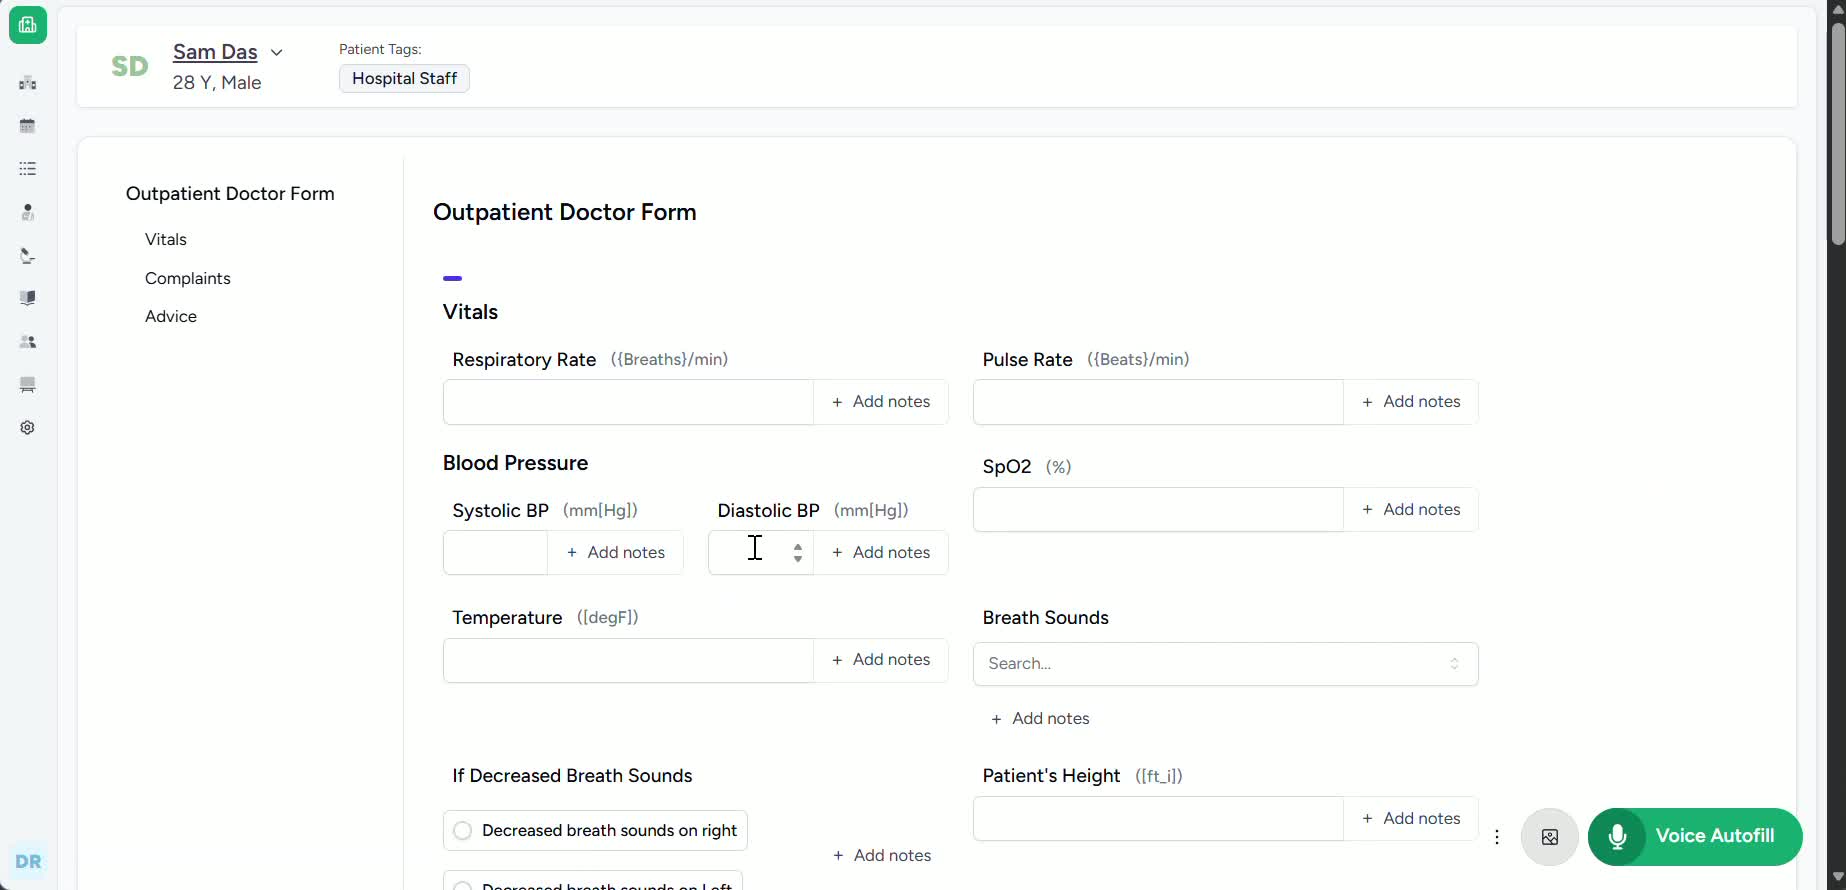The height and width of the screenshot is (890, 1846).
Task: Click the DR user avatar
Action: pos(28,861)
